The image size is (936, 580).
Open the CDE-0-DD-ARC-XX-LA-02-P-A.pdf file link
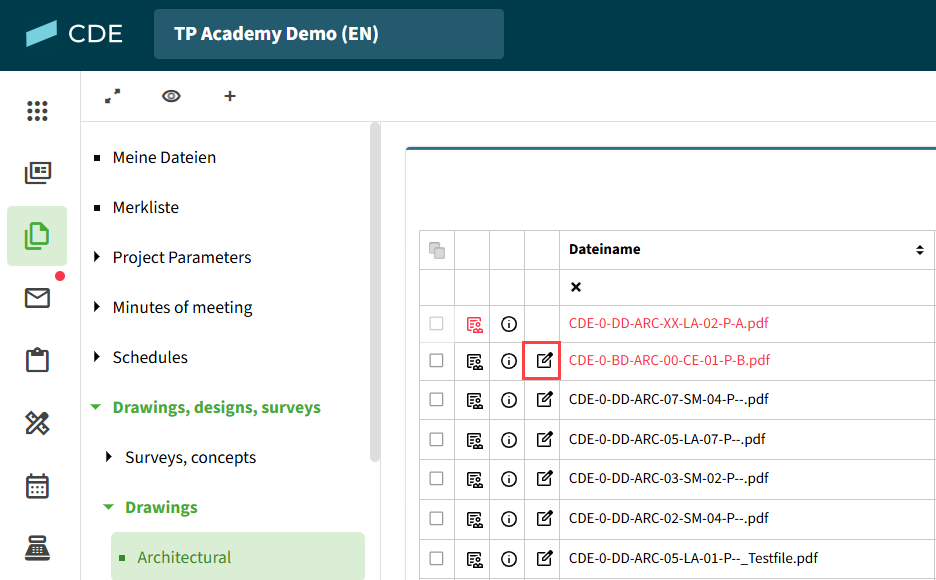(x=668, y=323)
